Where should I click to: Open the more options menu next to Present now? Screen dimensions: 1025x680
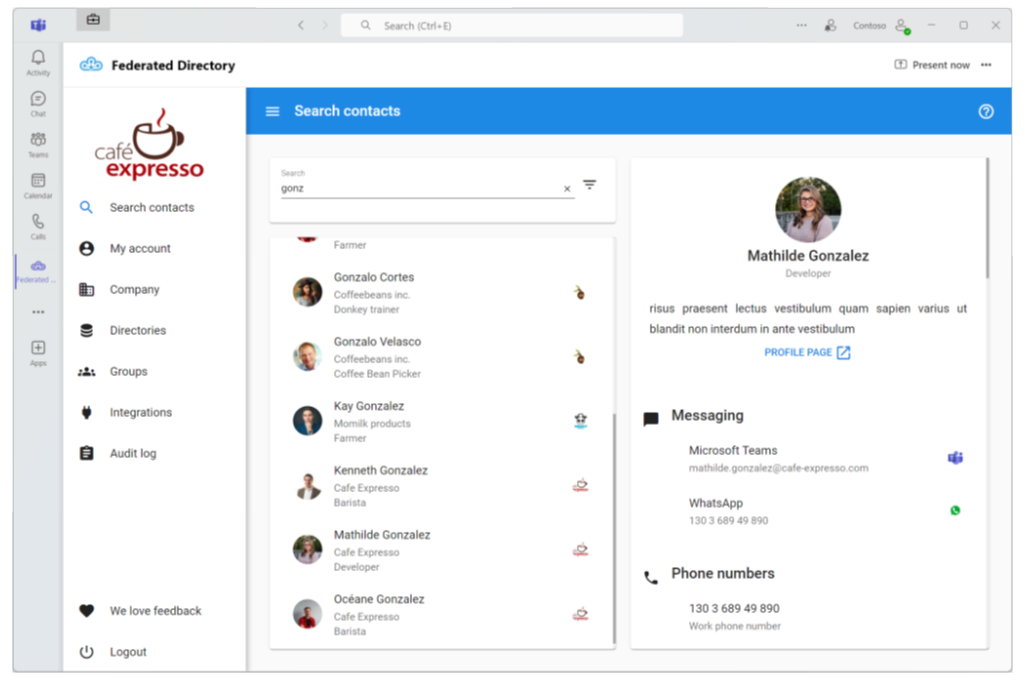tap(985, 63)
